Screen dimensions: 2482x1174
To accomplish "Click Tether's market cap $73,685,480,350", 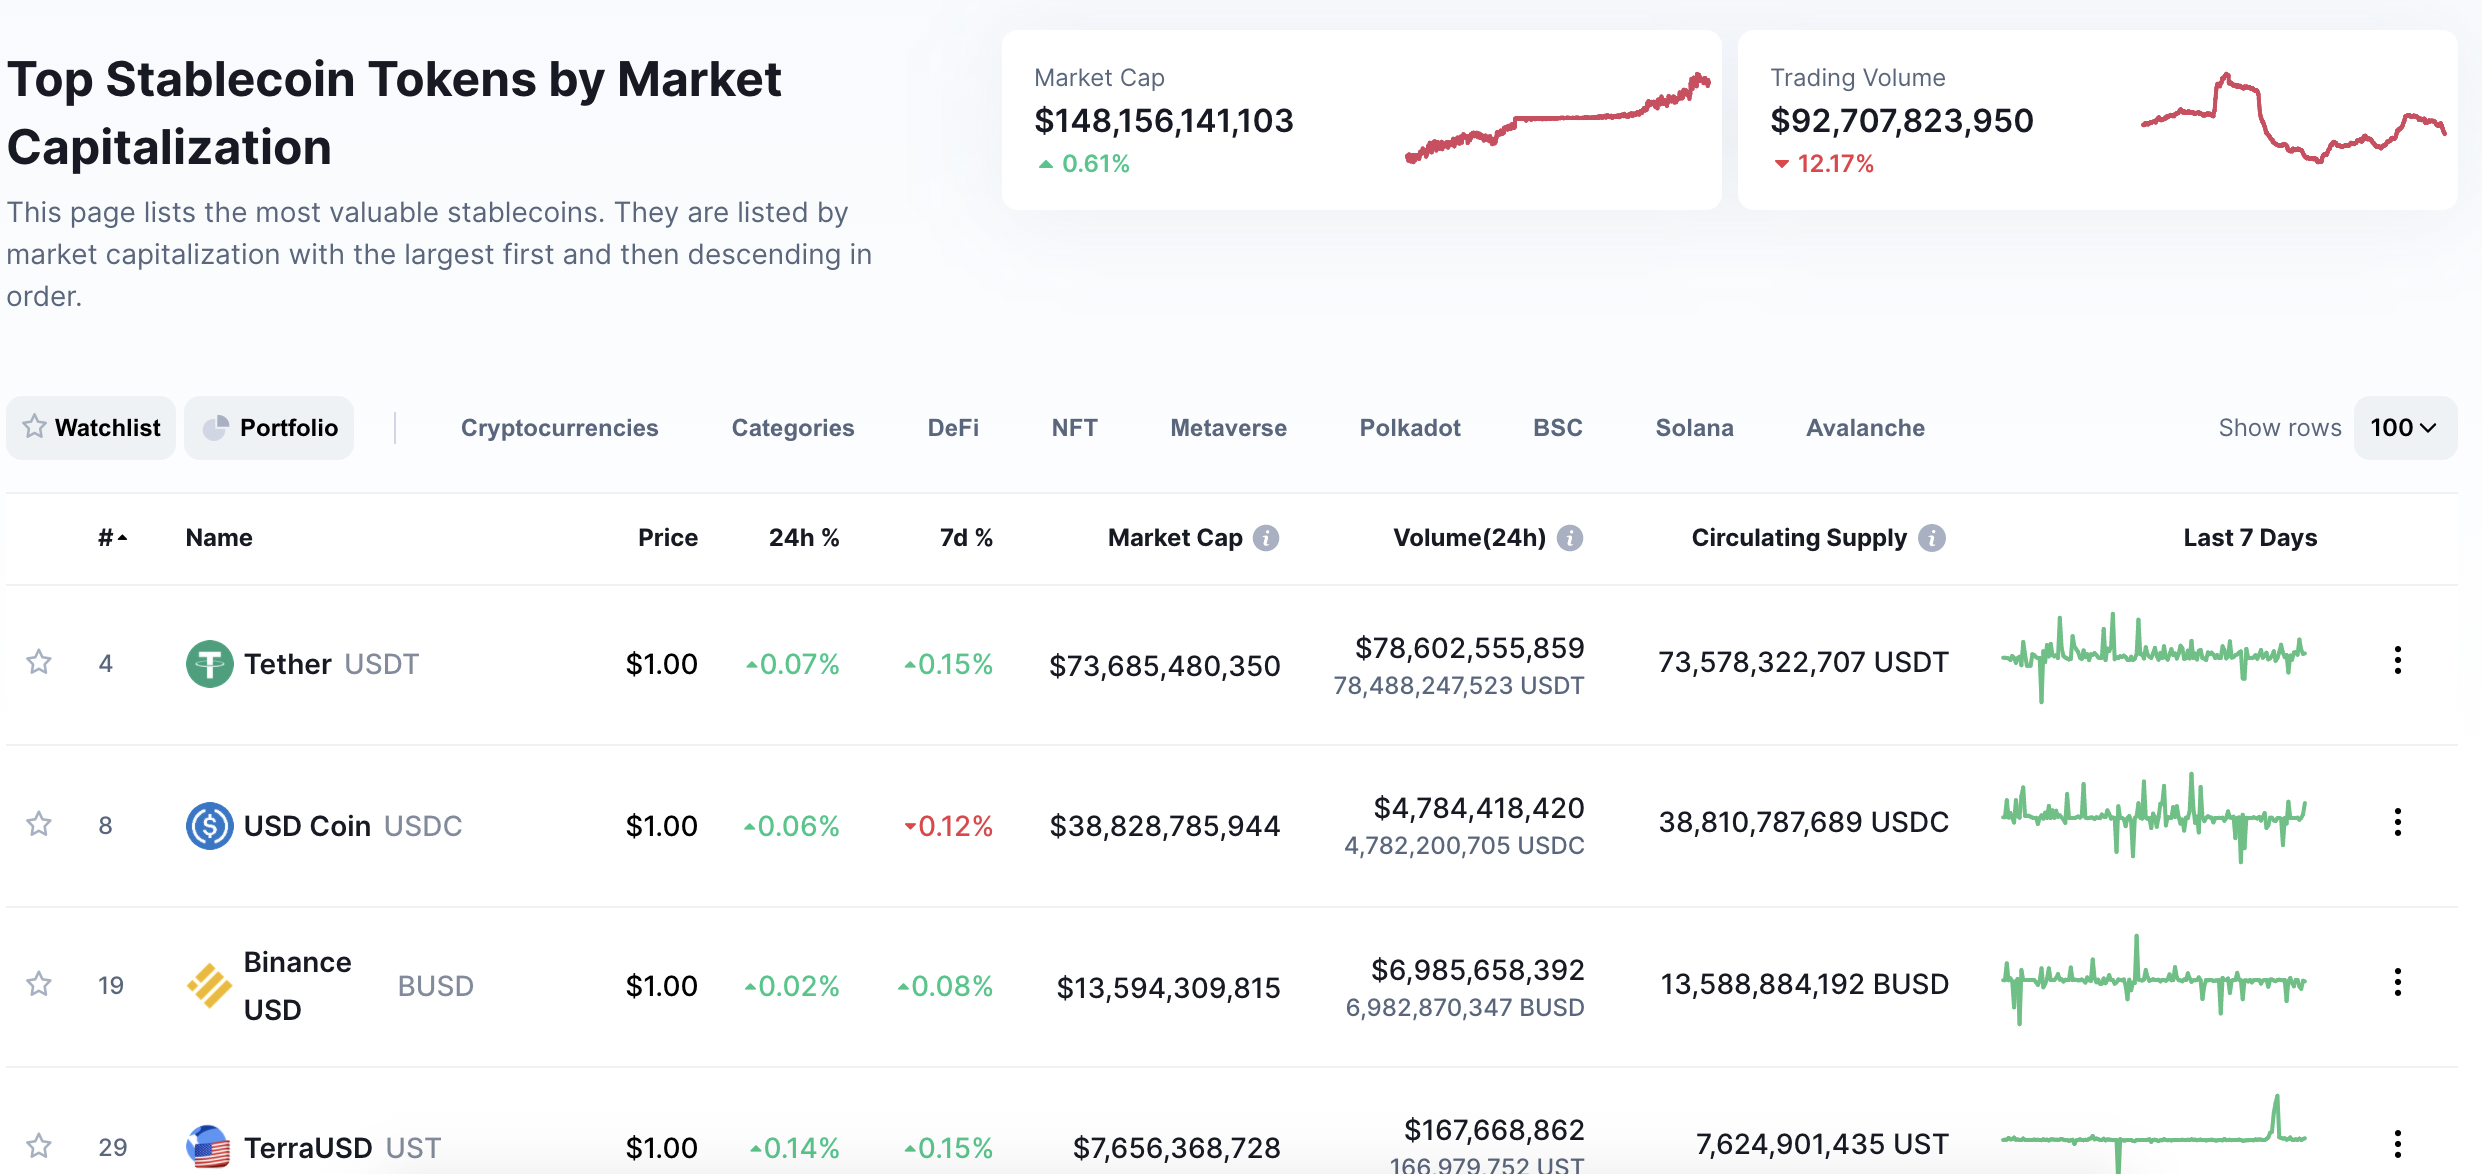I will (x=1165, y=666).
